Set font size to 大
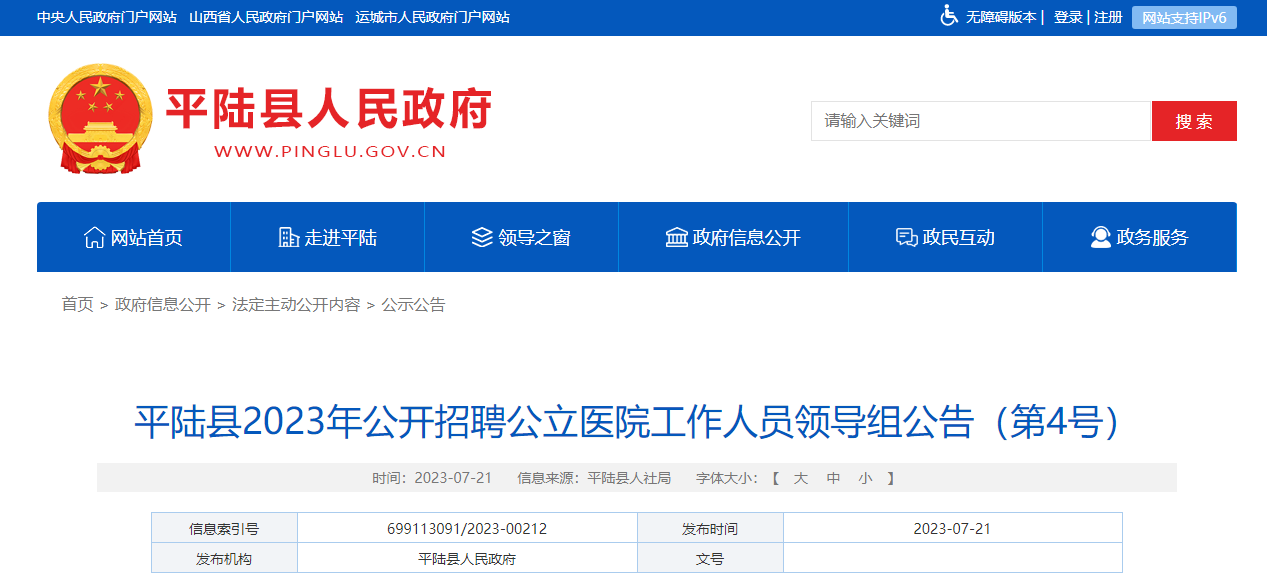 [800, 478]
